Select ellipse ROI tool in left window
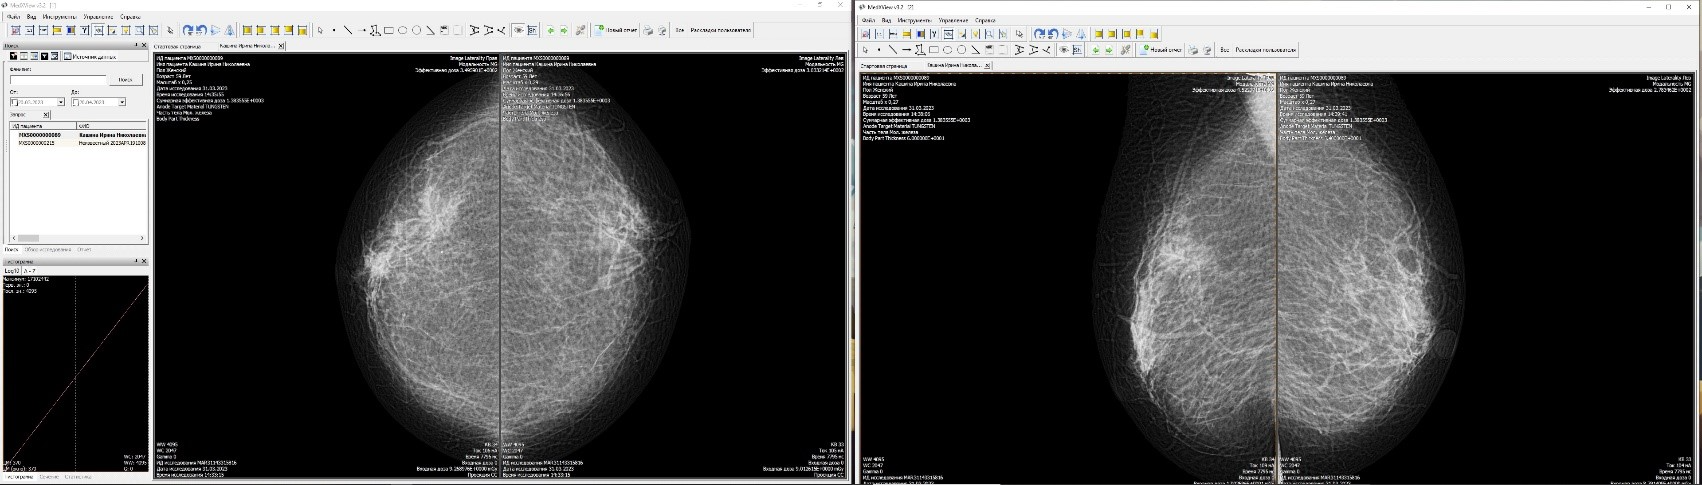Viewport: 1702px width, 485px height. coord(402,30)
